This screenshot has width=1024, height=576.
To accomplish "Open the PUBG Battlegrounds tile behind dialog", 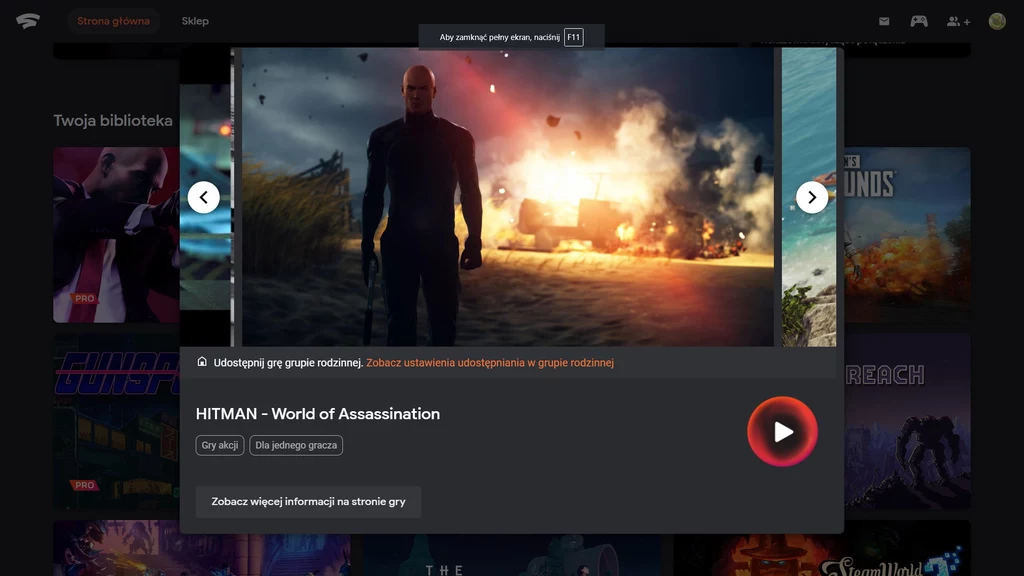I will (907, 235).
